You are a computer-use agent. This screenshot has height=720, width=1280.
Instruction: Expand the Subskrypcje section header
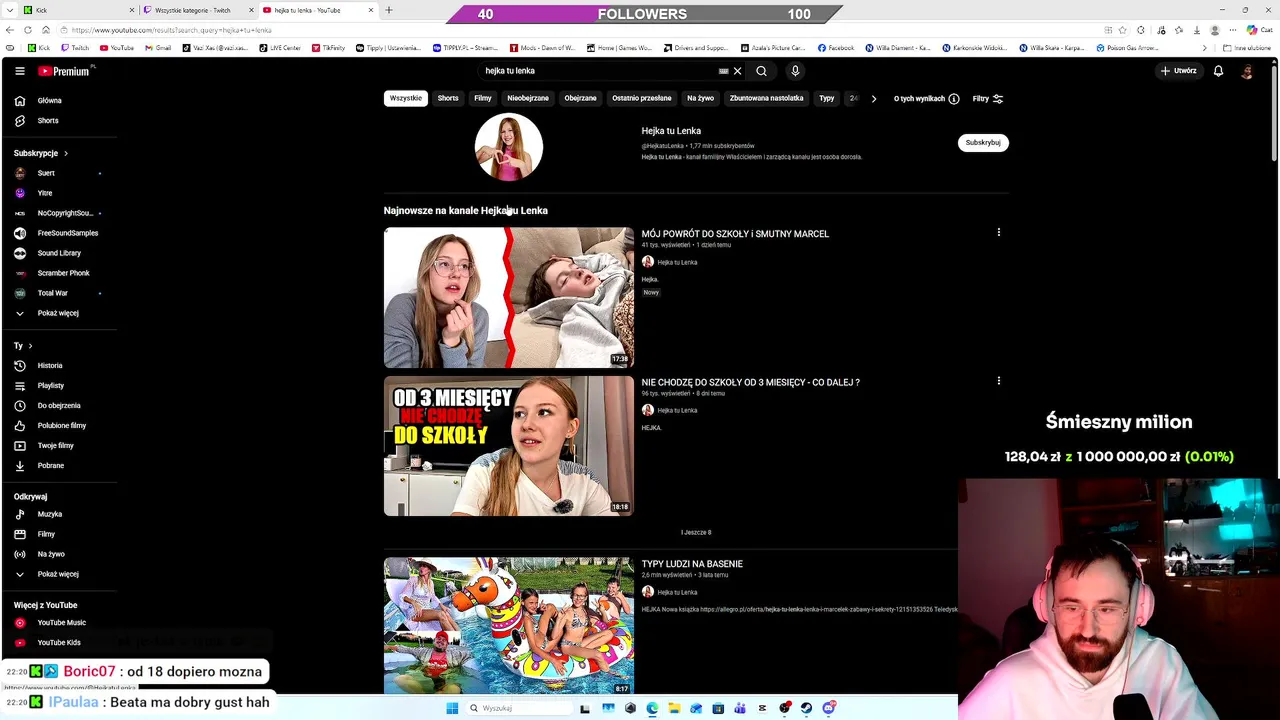pos(41,153)
